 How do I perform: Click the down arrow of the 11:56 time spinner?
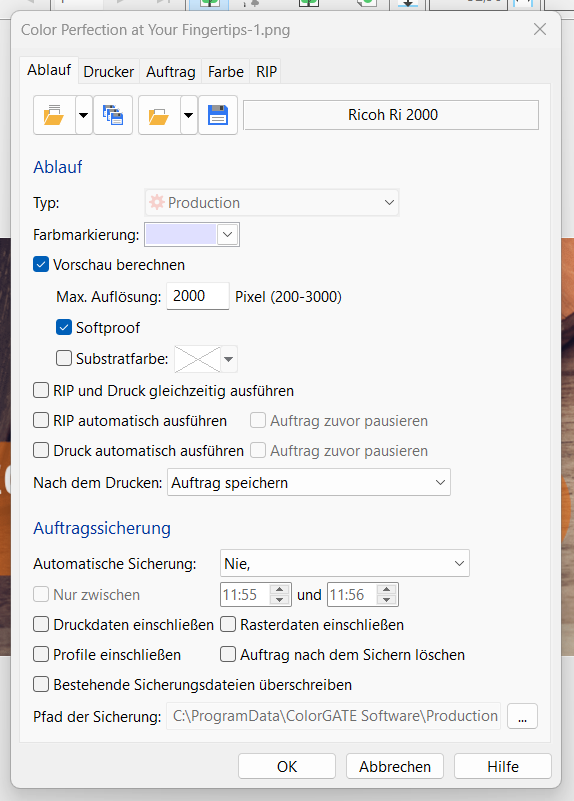click(387, 600)
